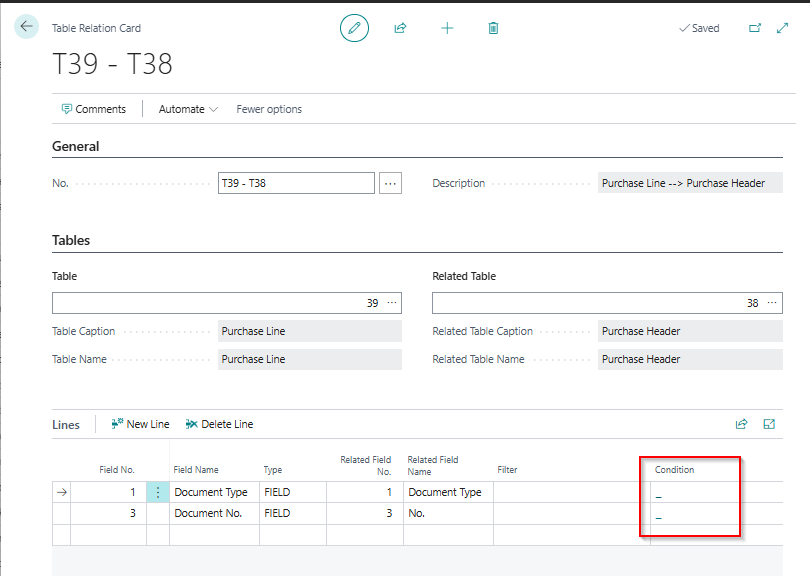
Task: Click the trash delete icon
Action: pos(493,28)
